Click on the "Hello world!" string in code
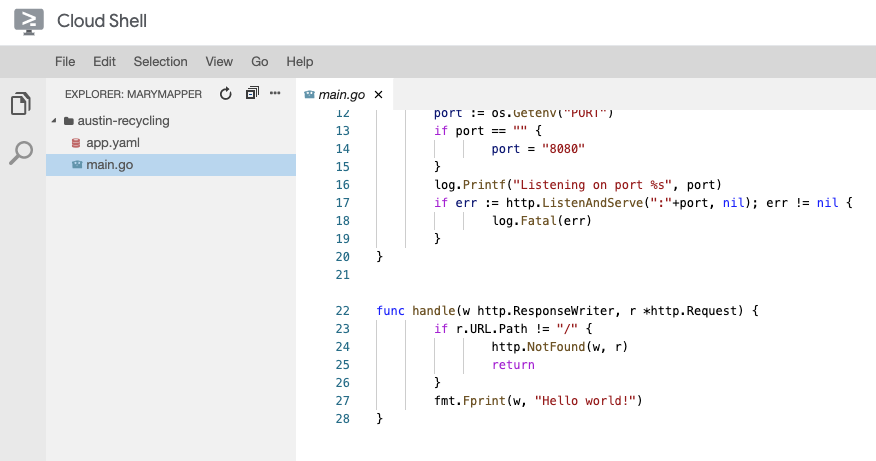Image resolution: width=876 pixels, height=461 pixels. tap(585, 401)
